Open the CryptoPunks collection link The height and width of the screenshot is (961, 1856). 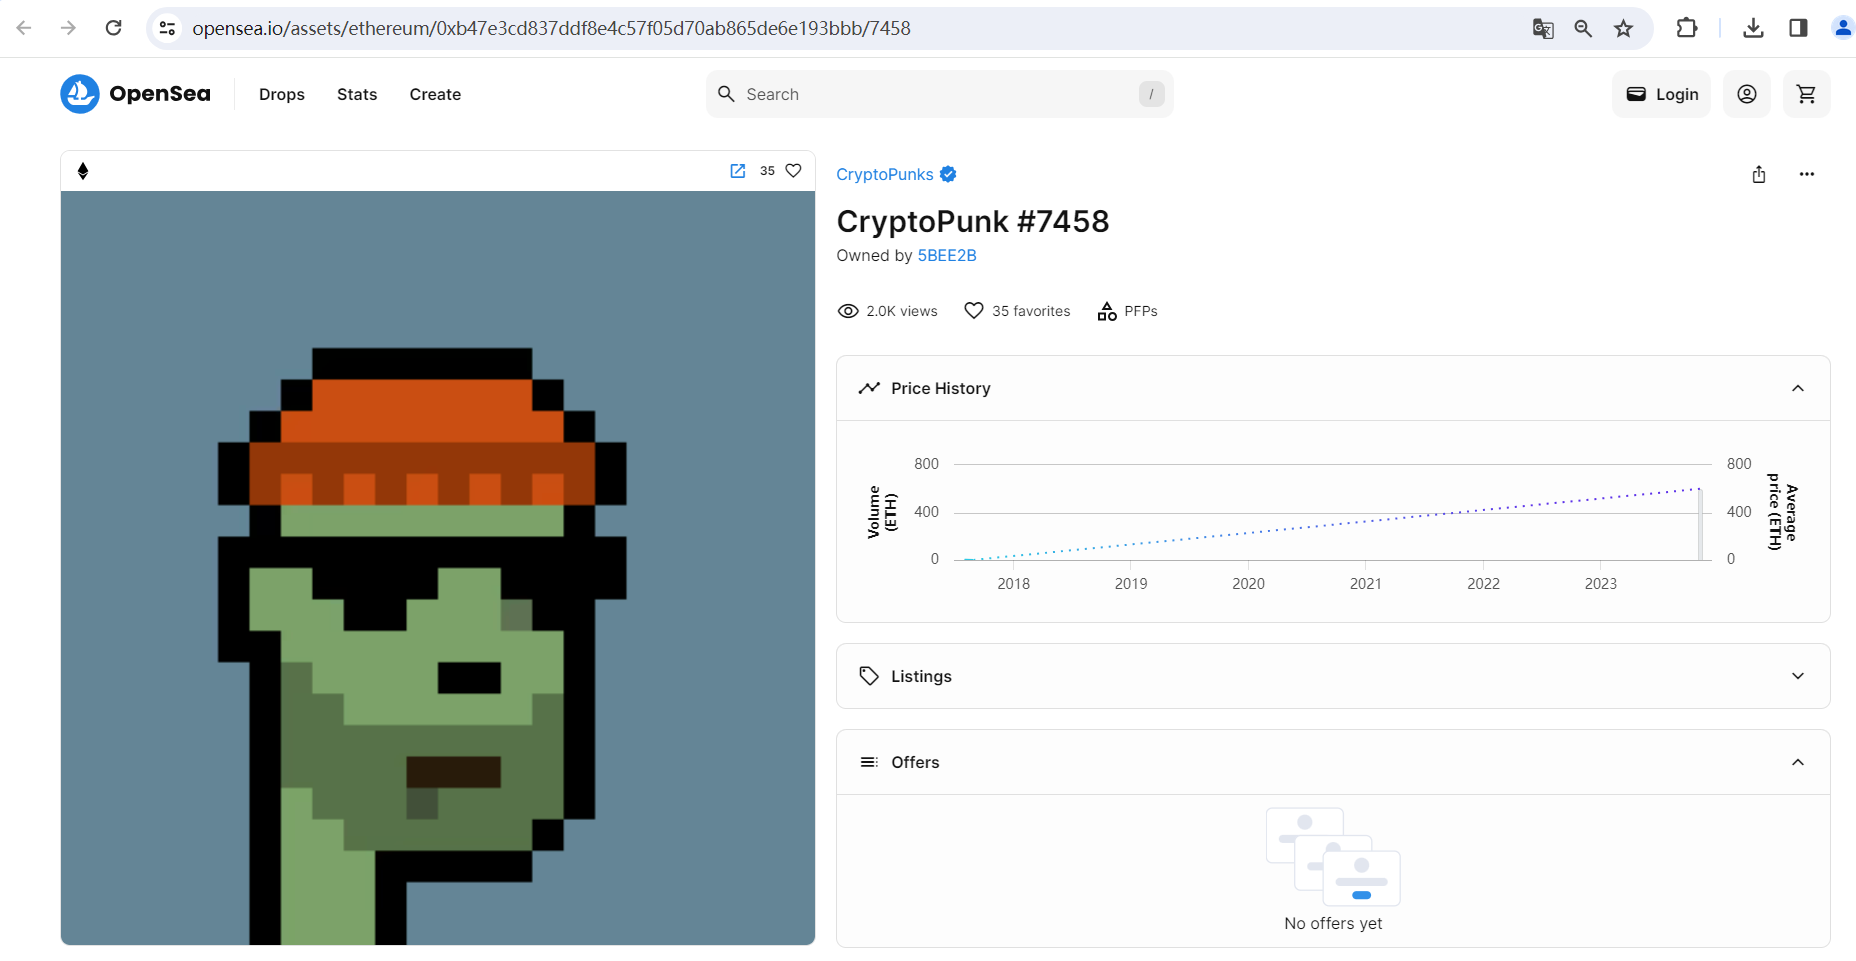885,174
